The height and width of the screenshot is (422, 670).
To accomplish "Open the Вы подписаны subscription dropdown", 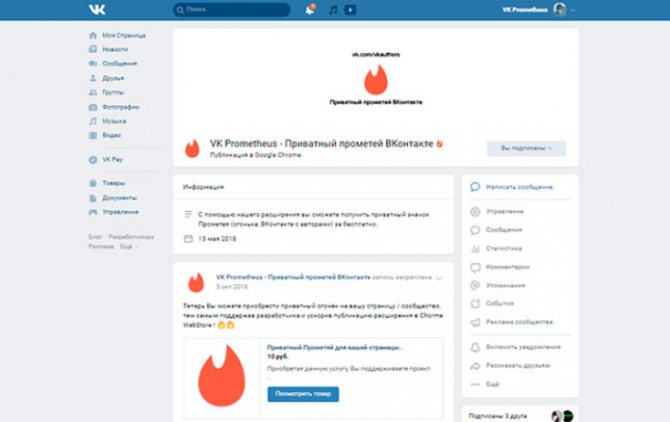I will 526,148.
